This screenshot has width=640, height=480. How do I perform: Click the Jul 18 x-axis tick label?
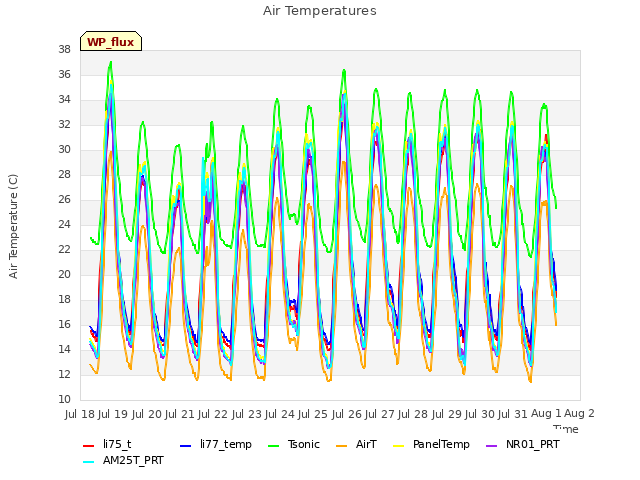coord(80,414)
